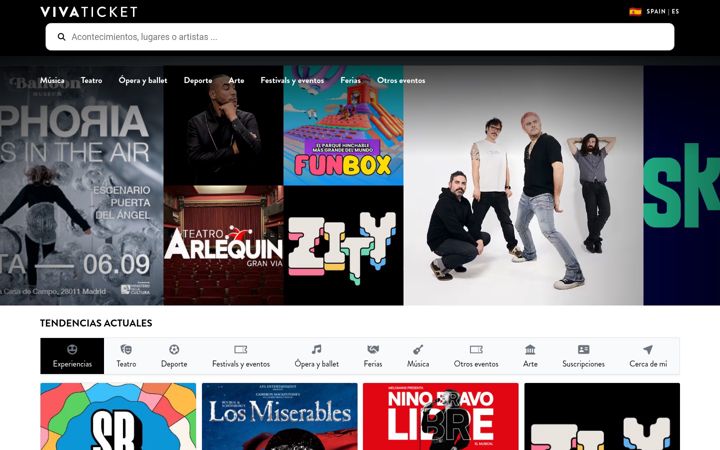Select the Música trend tab label
This screenshot has width=720, height=450.
click(x=418, y=364)
